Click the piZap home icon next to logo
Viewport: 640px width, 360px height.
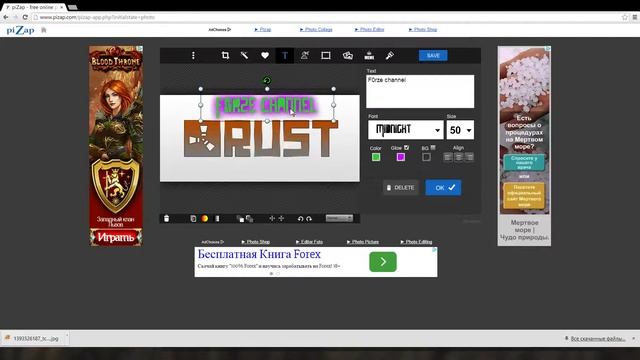pos(44,30)
